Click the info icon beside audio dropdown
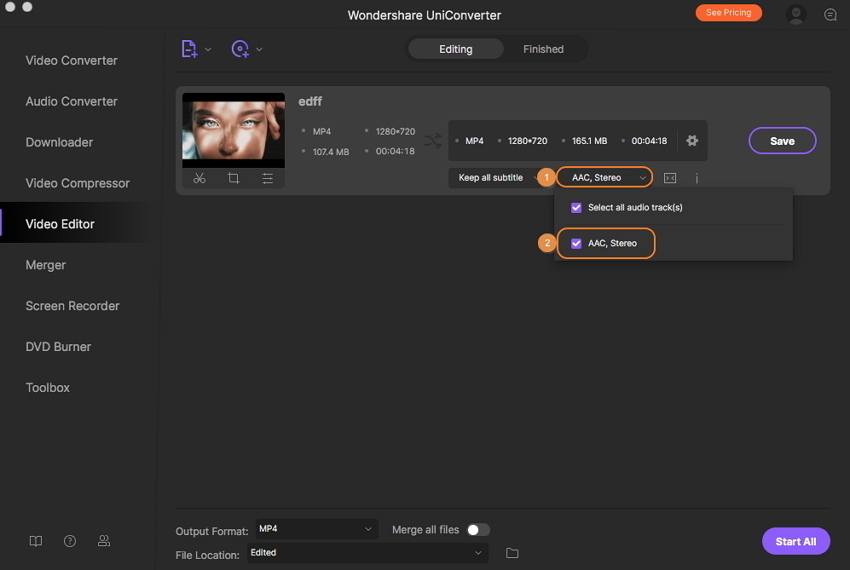 (697, 178)
